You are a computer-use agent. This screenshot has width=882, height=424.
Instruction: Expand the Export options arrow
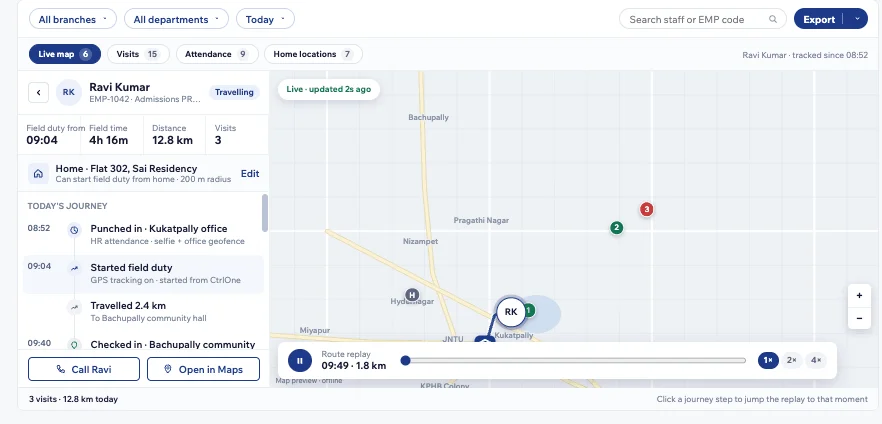pos(857,19)
